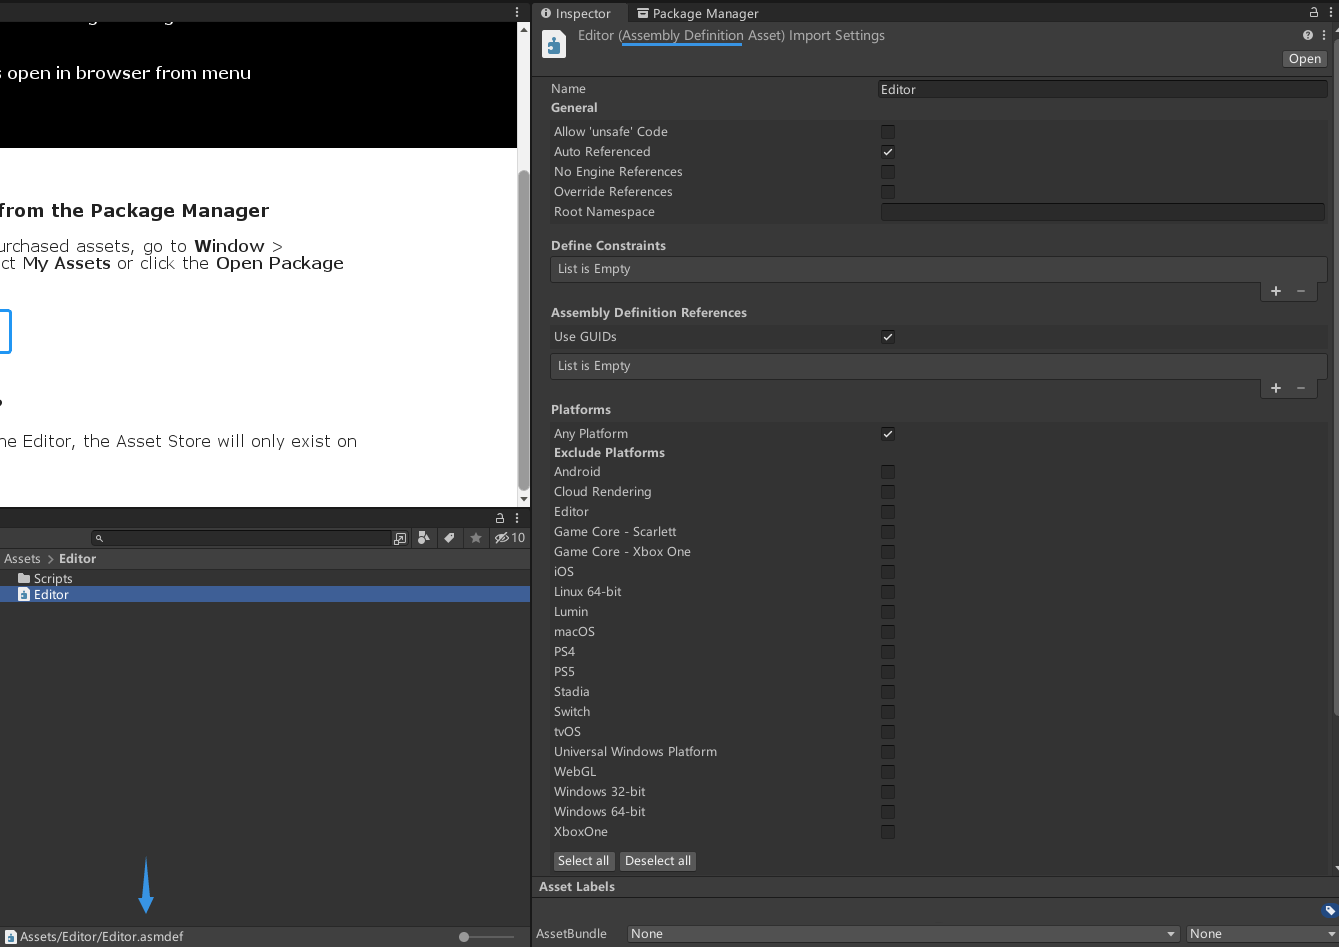The height and width of the screenshot is (947, 1339).
Task: Go to Assets in the breadcrumb
Action: (22, 559)
